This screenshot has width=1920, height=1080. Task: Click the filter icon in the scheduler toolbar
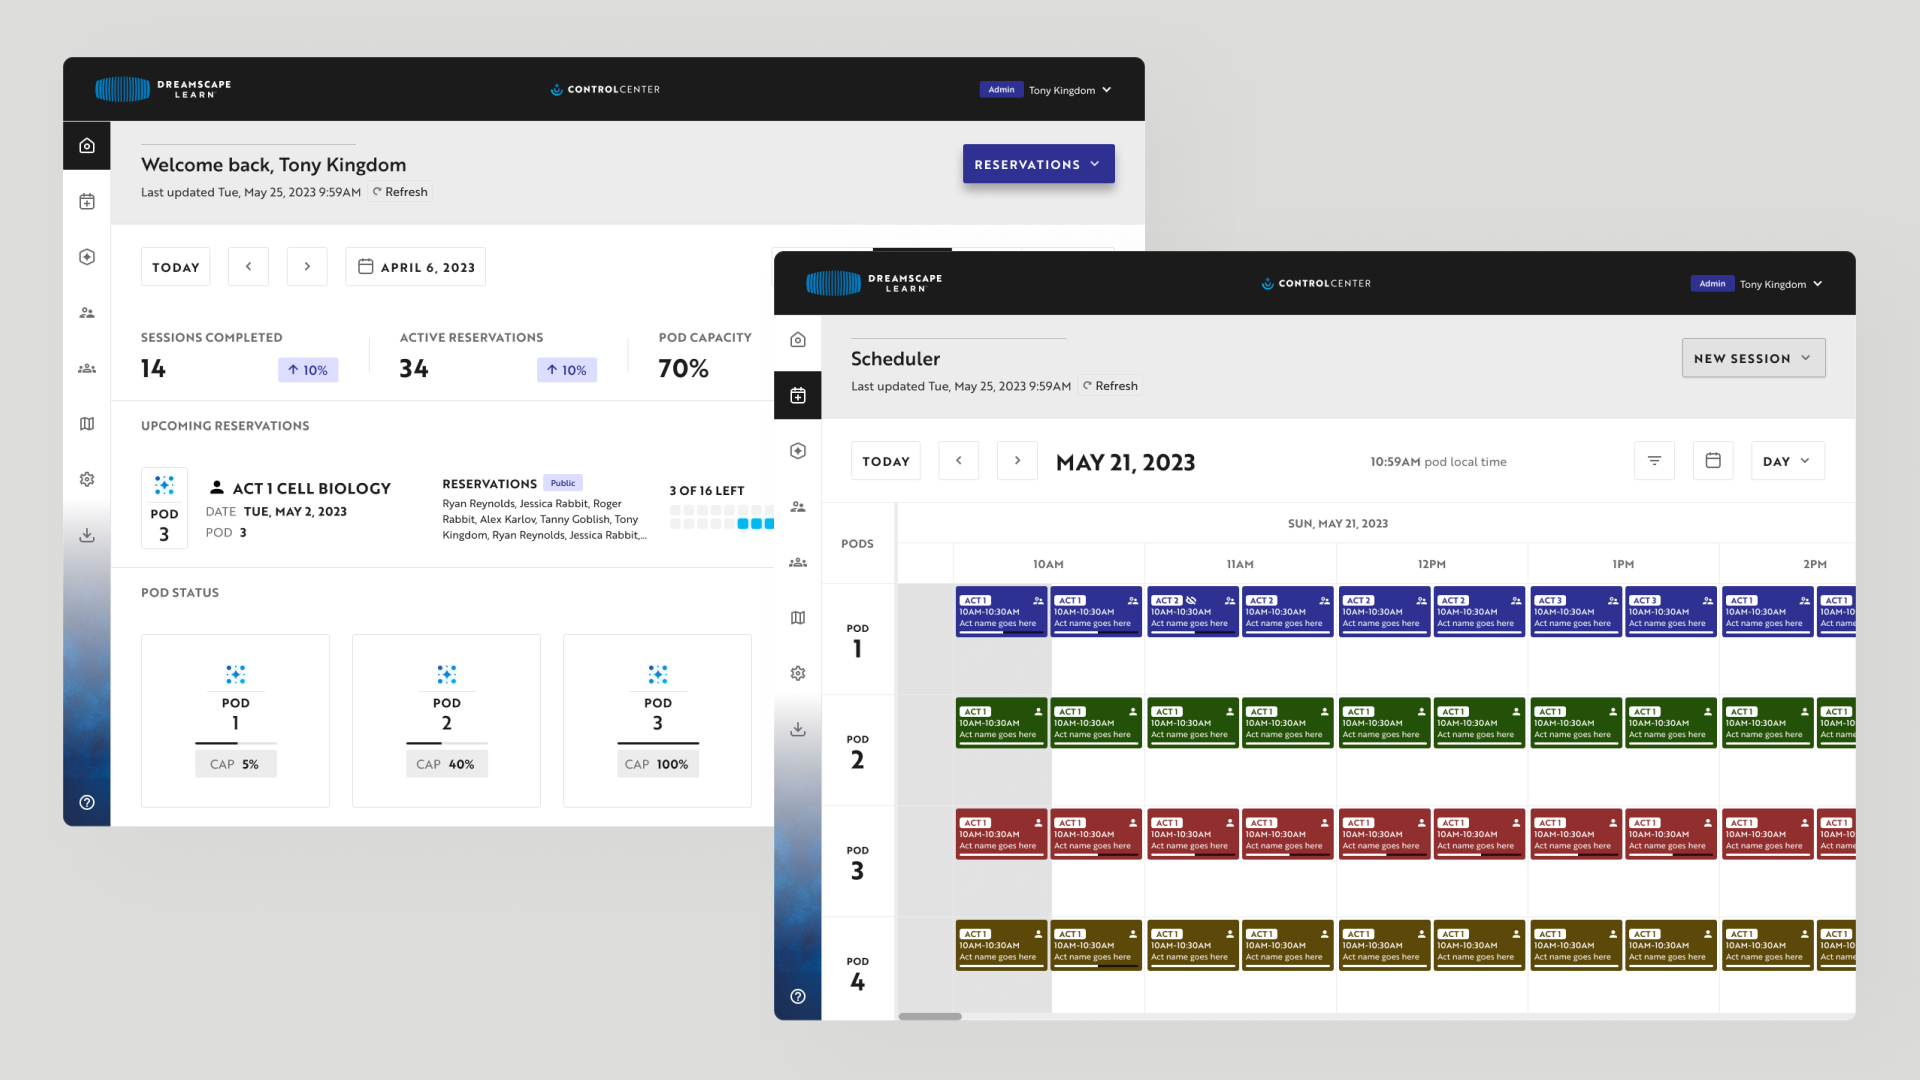click(x=1654, y=461)
